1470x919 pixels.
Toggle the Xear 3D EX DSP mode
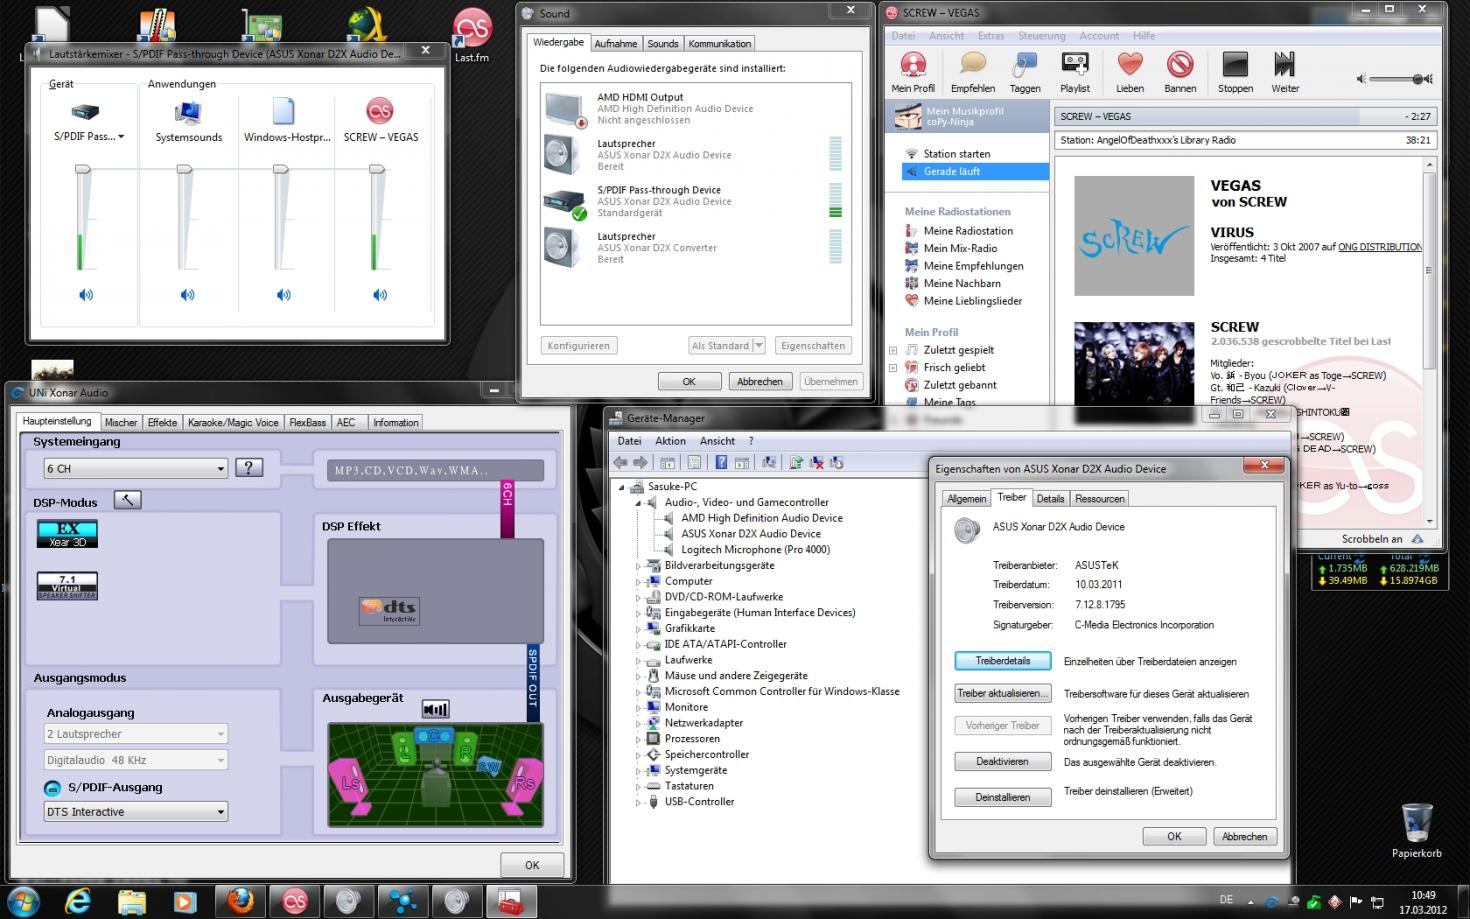tap(67, 534)
